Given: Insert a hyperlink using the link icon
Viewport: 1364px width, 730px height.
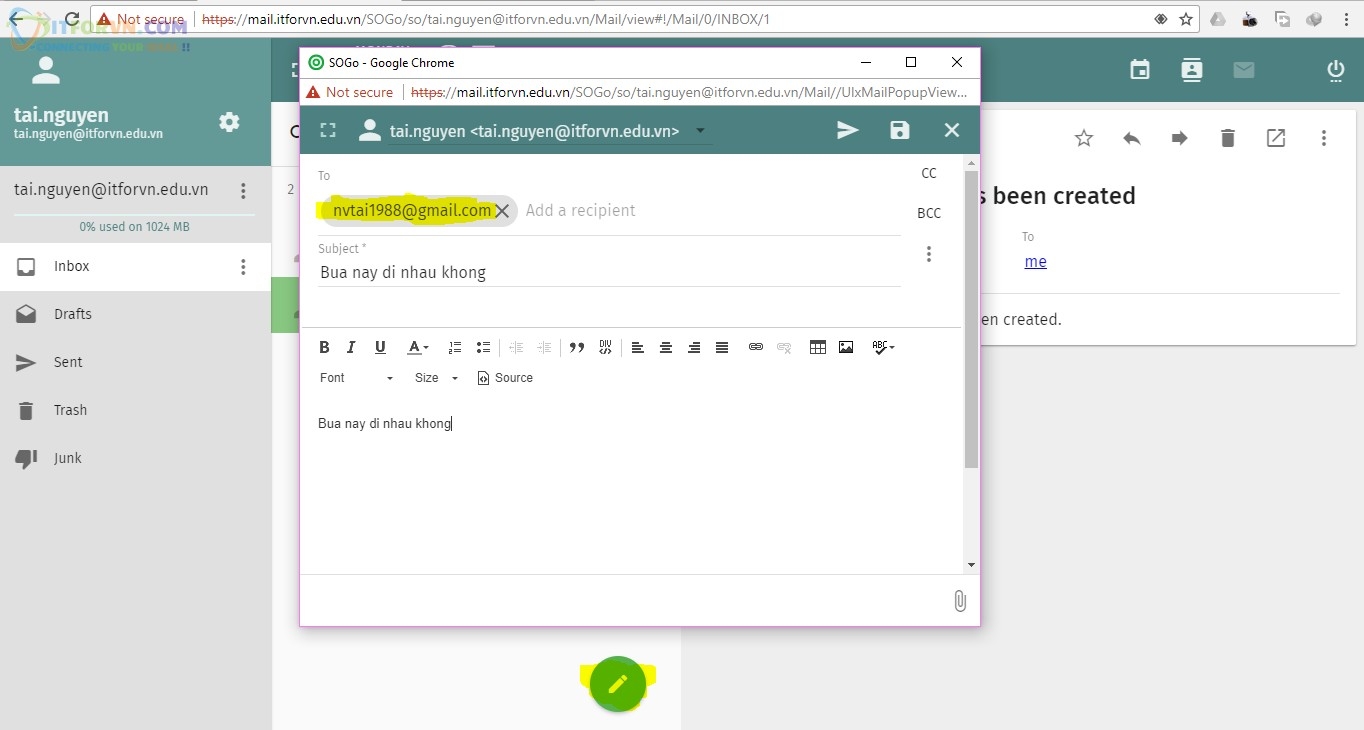Looking at the screenshot, I should point(756,347).
